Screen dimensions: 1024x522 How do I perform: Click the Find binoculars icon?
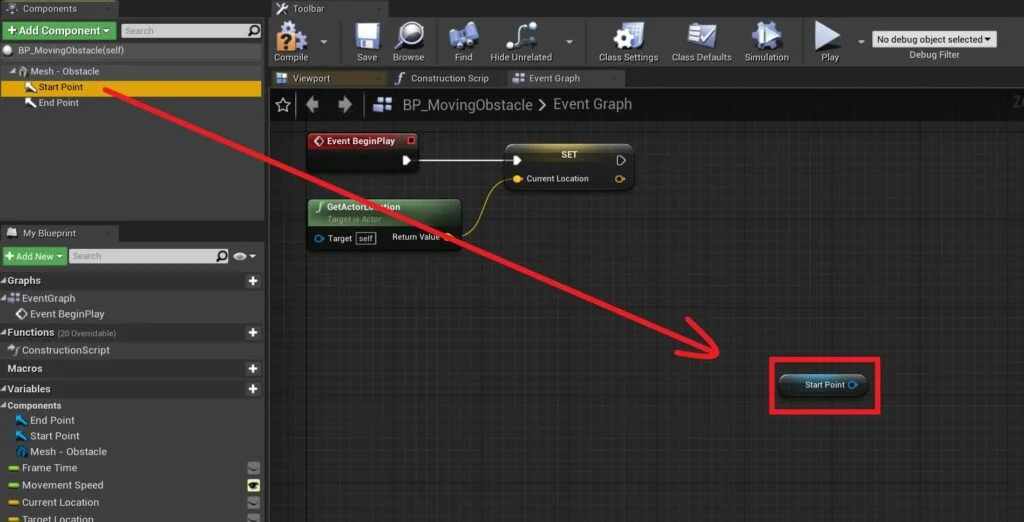tap(463, 38)
